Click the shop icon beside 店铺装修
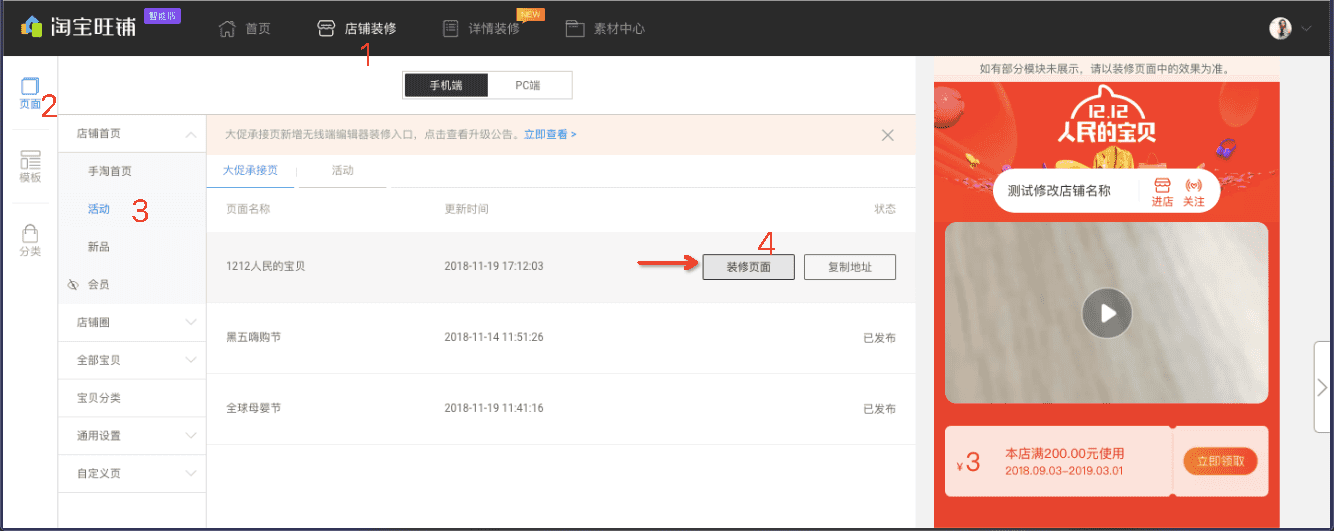This screenshot has width=1334, height=531. (326, 29)
